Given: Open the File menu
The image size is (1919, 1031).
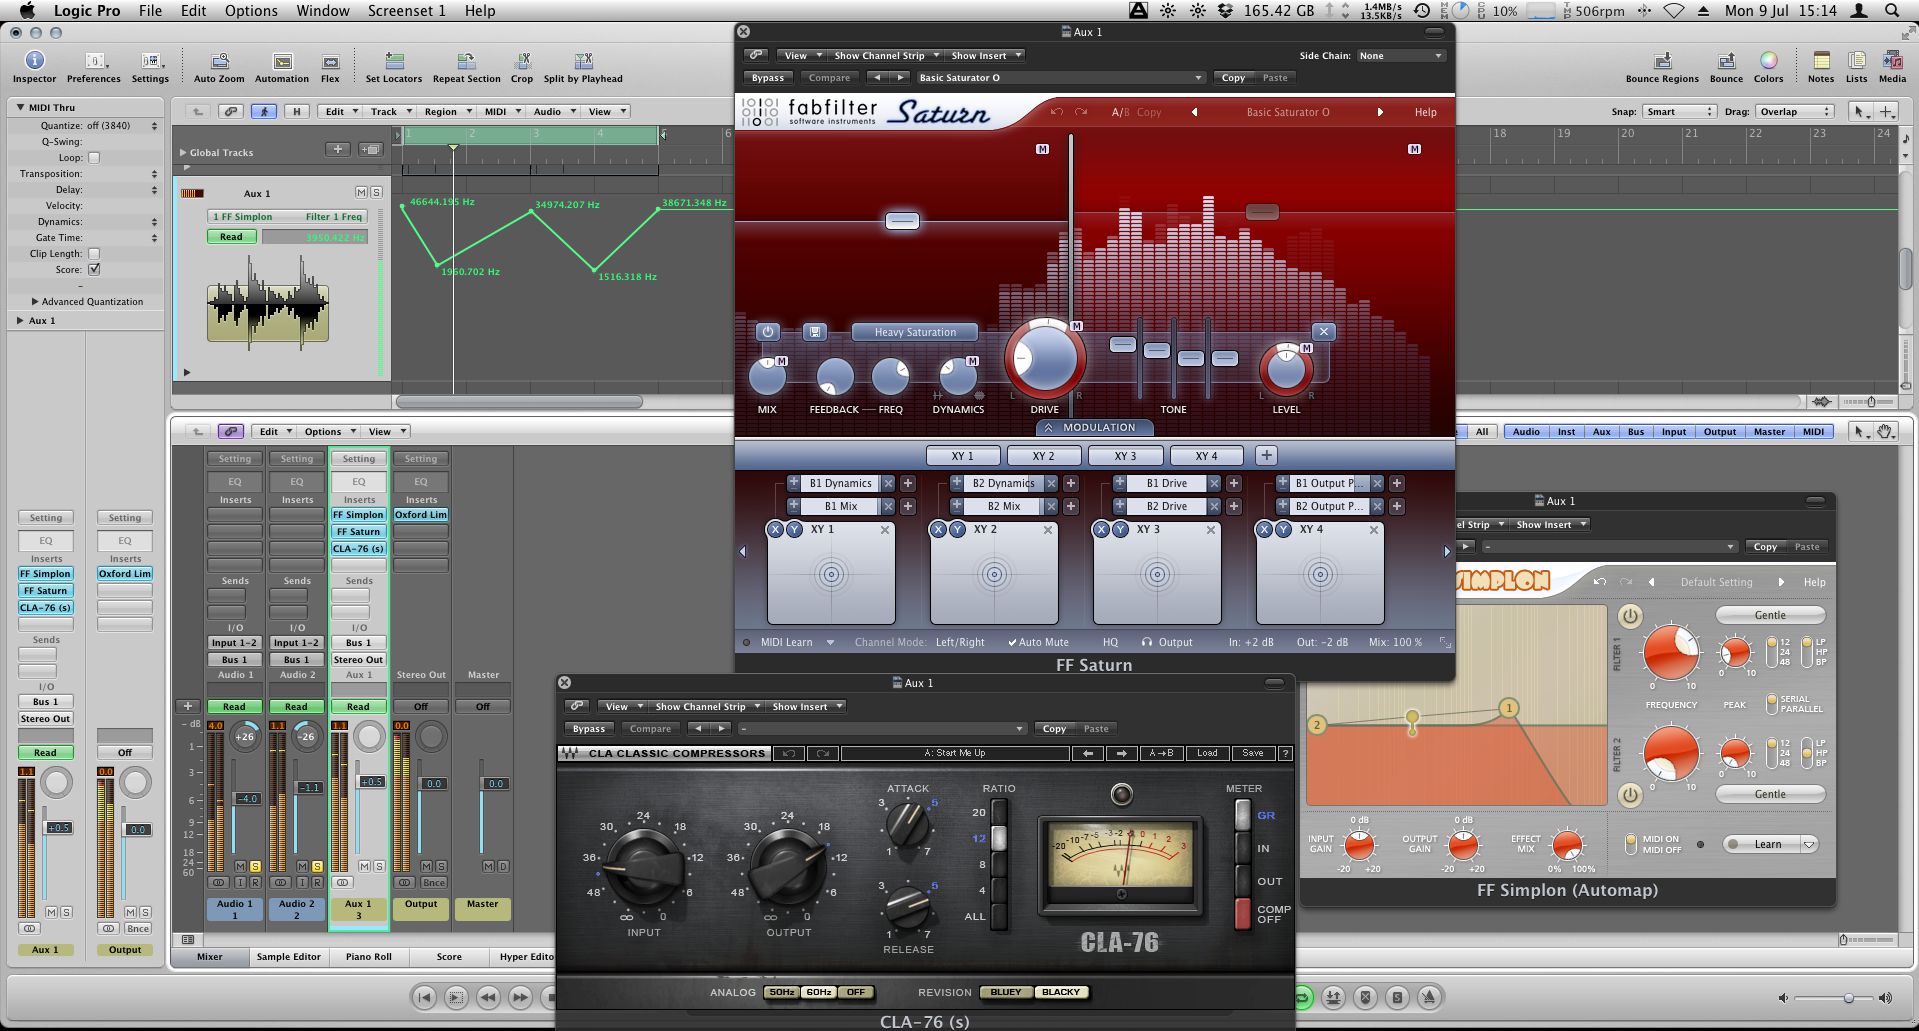Looking at the screenshot, I should 150,11.
